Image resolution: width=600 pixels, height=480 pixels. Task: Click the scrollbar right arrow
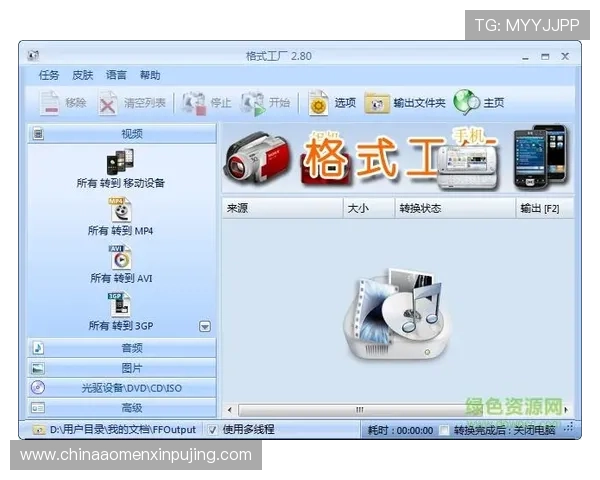[567, 410]
